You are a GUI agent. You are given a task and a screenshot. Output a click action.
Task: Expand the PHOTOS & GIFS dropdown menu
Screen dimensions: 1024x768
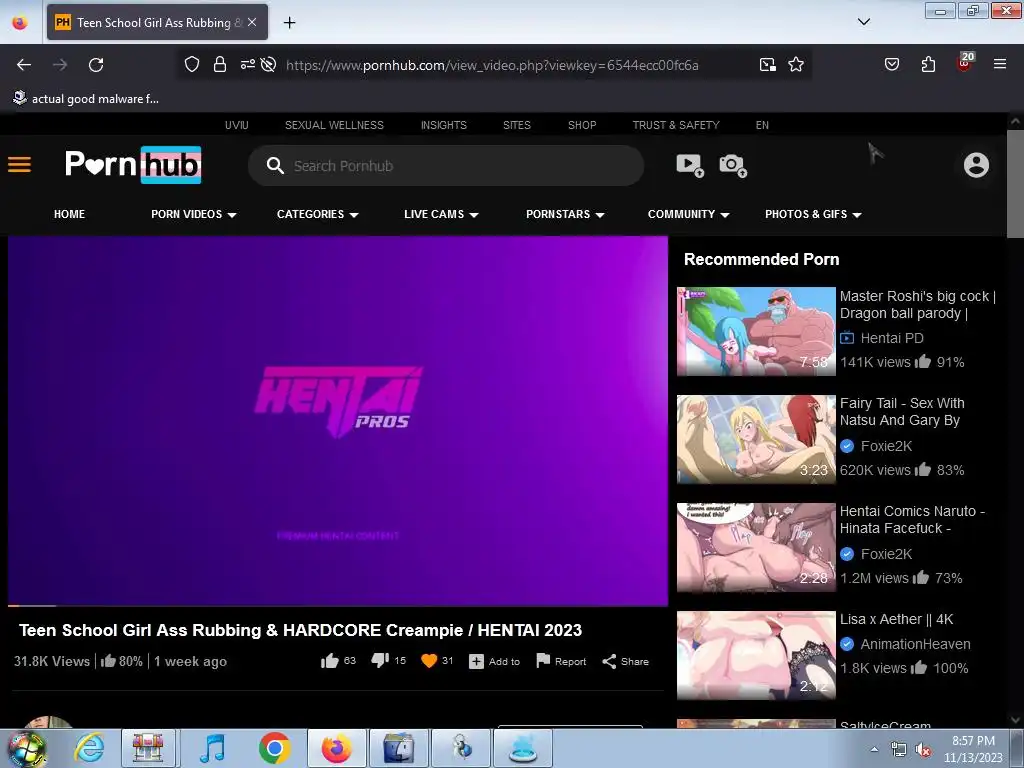click(813, 214)
